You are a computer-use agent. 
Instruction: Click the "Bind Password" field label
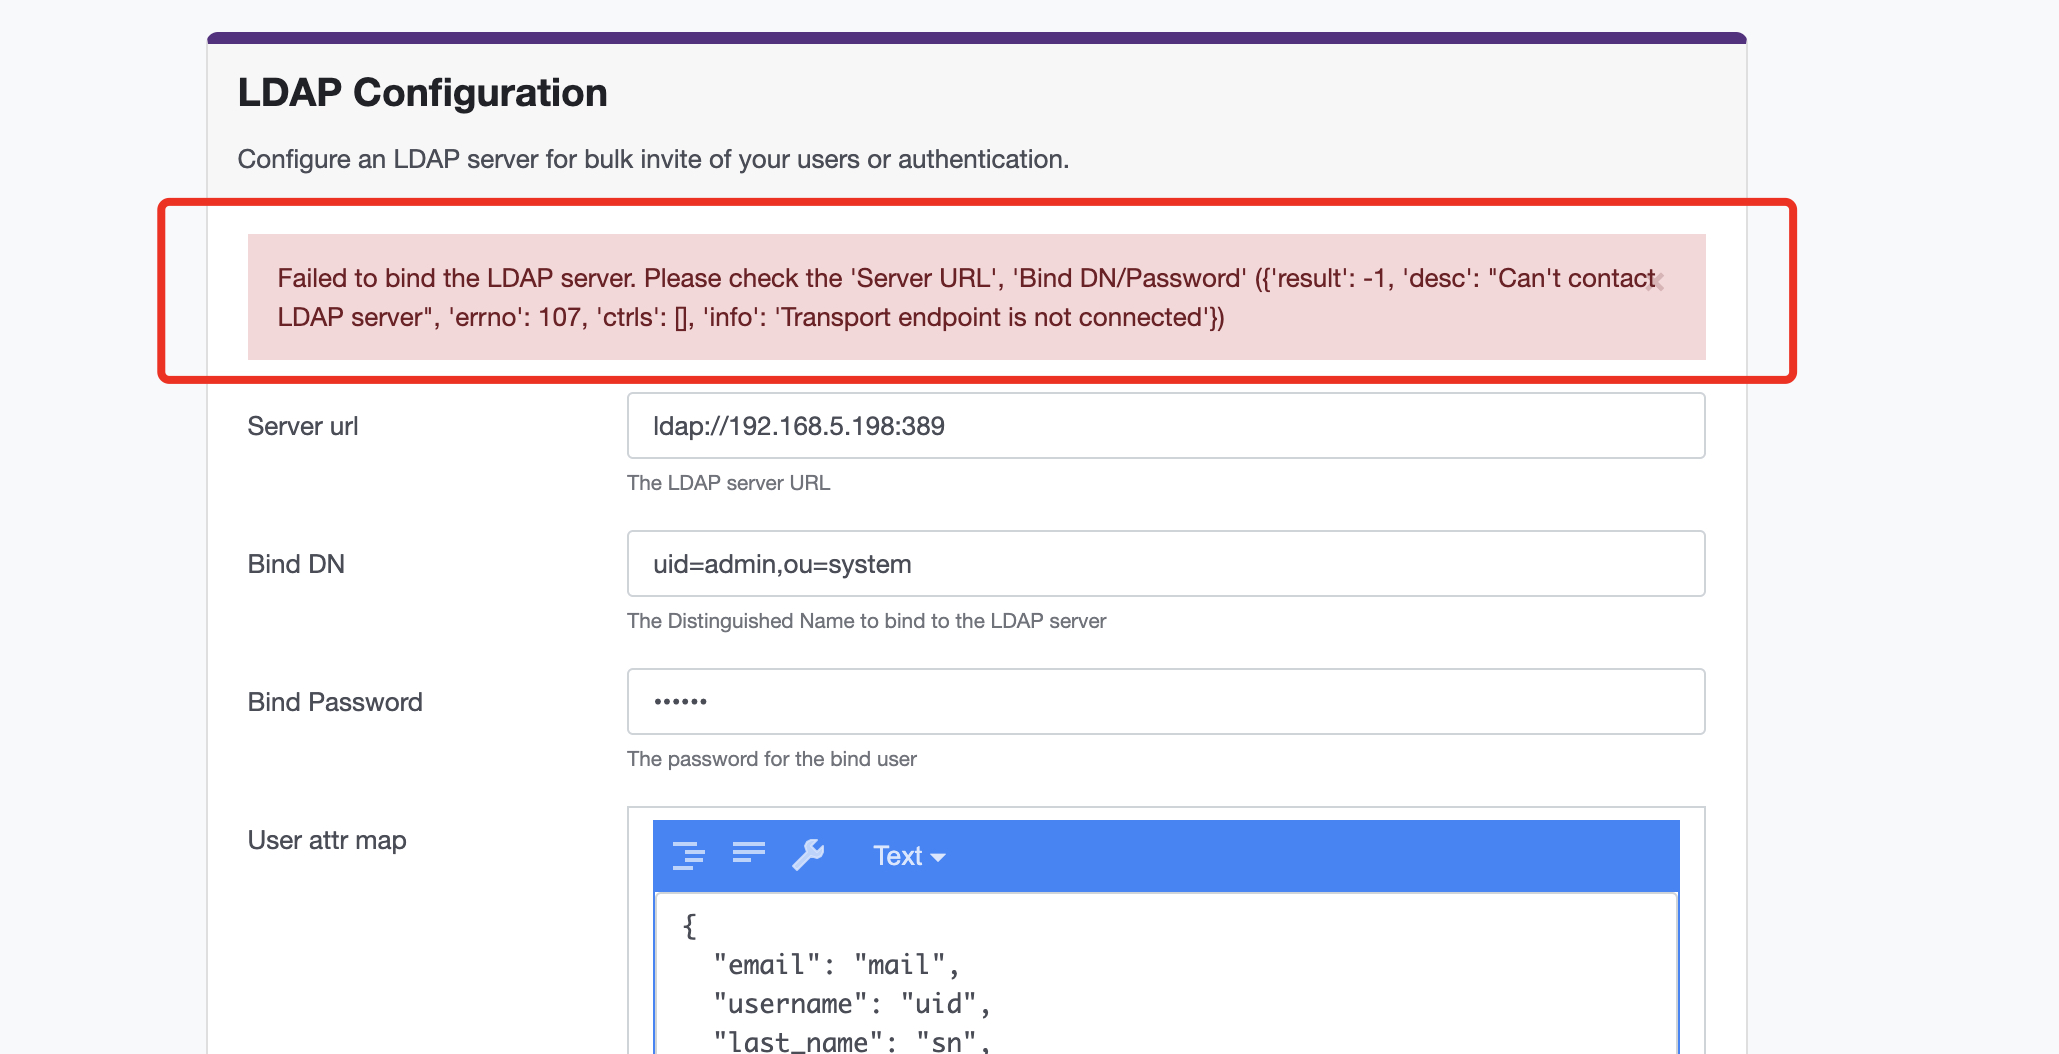335,703
